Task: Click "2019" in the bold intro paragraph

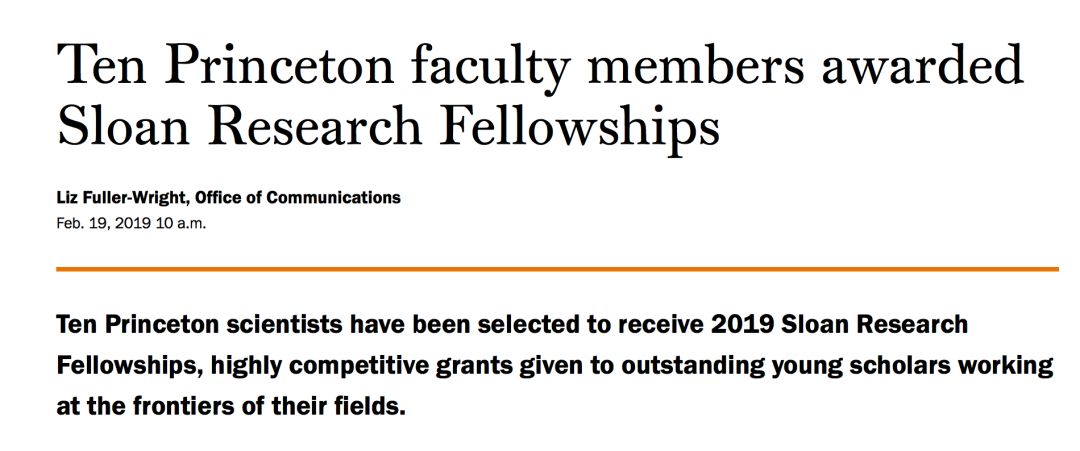Action: click(x=743, y=324)
